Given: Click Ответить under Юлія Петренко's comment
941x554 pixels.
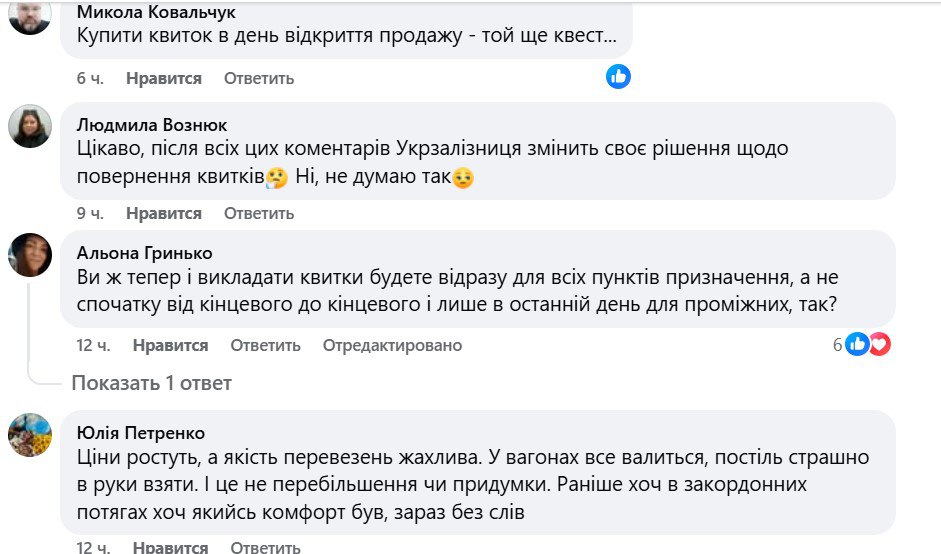Looking at the screenshot, I should pyautogui.click(x=265, y=547).
